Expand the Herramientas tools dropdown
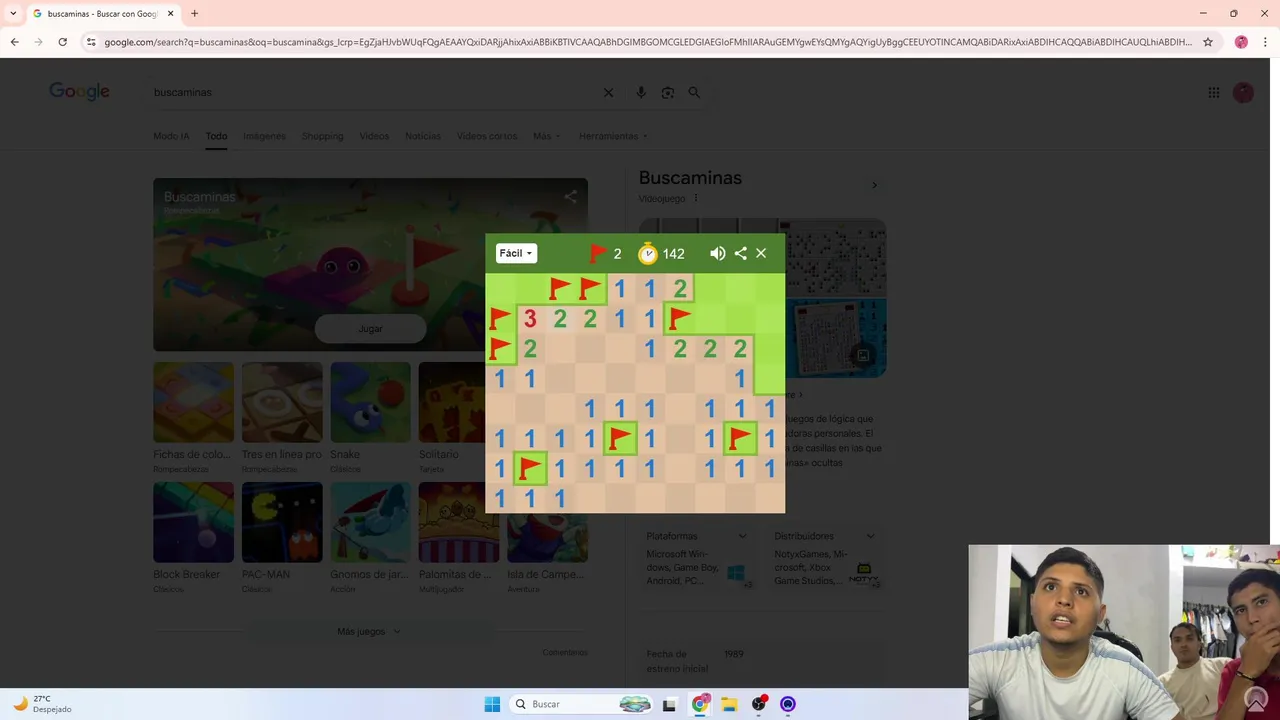The width and height of the screenshot is (1280, 720). 612,136
